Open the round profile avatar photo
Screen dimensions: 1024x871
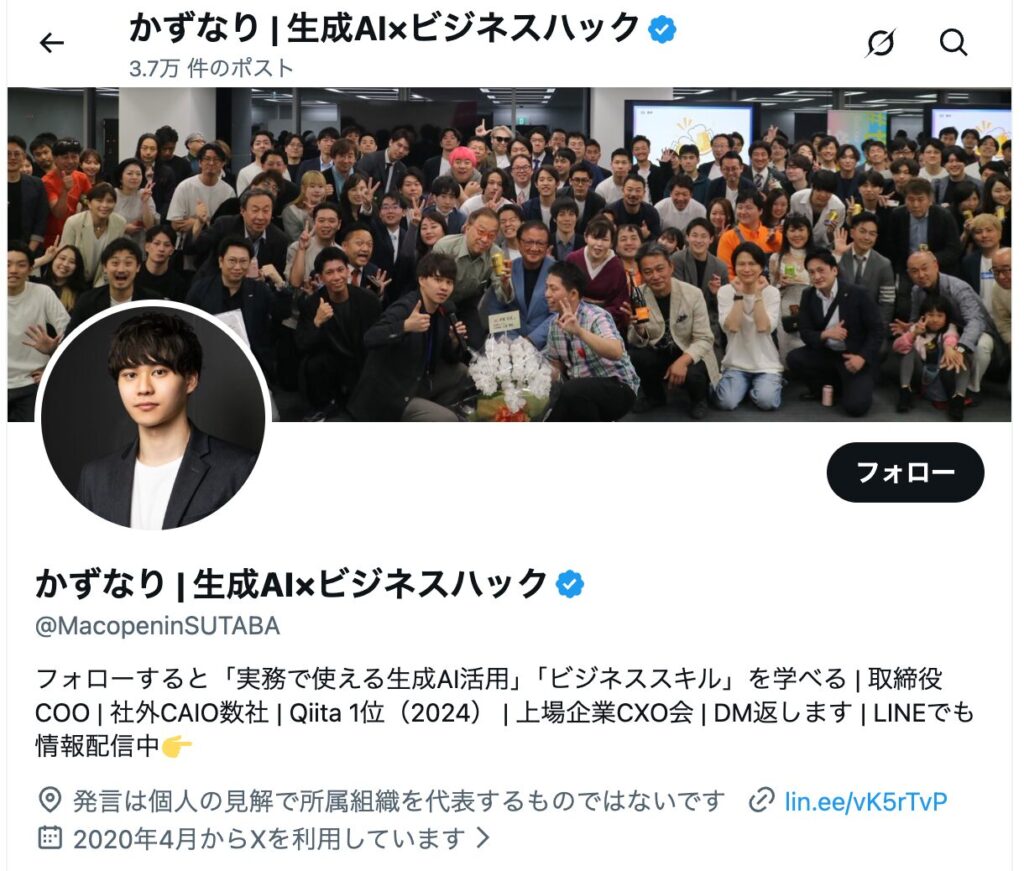click(x=153, y=415)
